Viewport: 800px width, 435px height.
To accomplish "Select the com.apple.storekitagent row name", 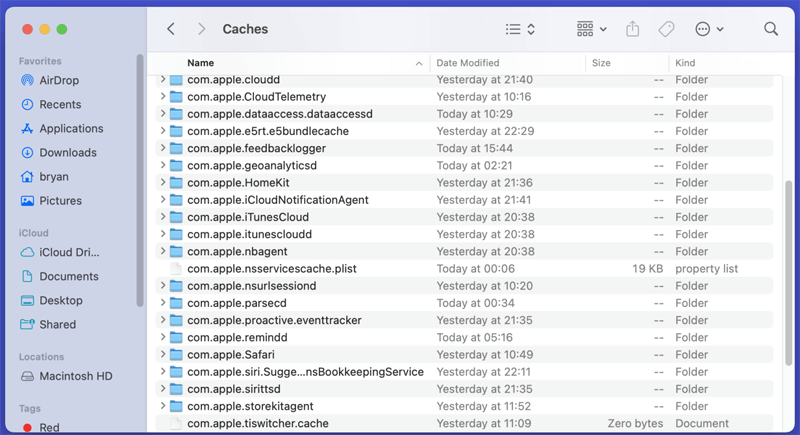I will (250, 406).
